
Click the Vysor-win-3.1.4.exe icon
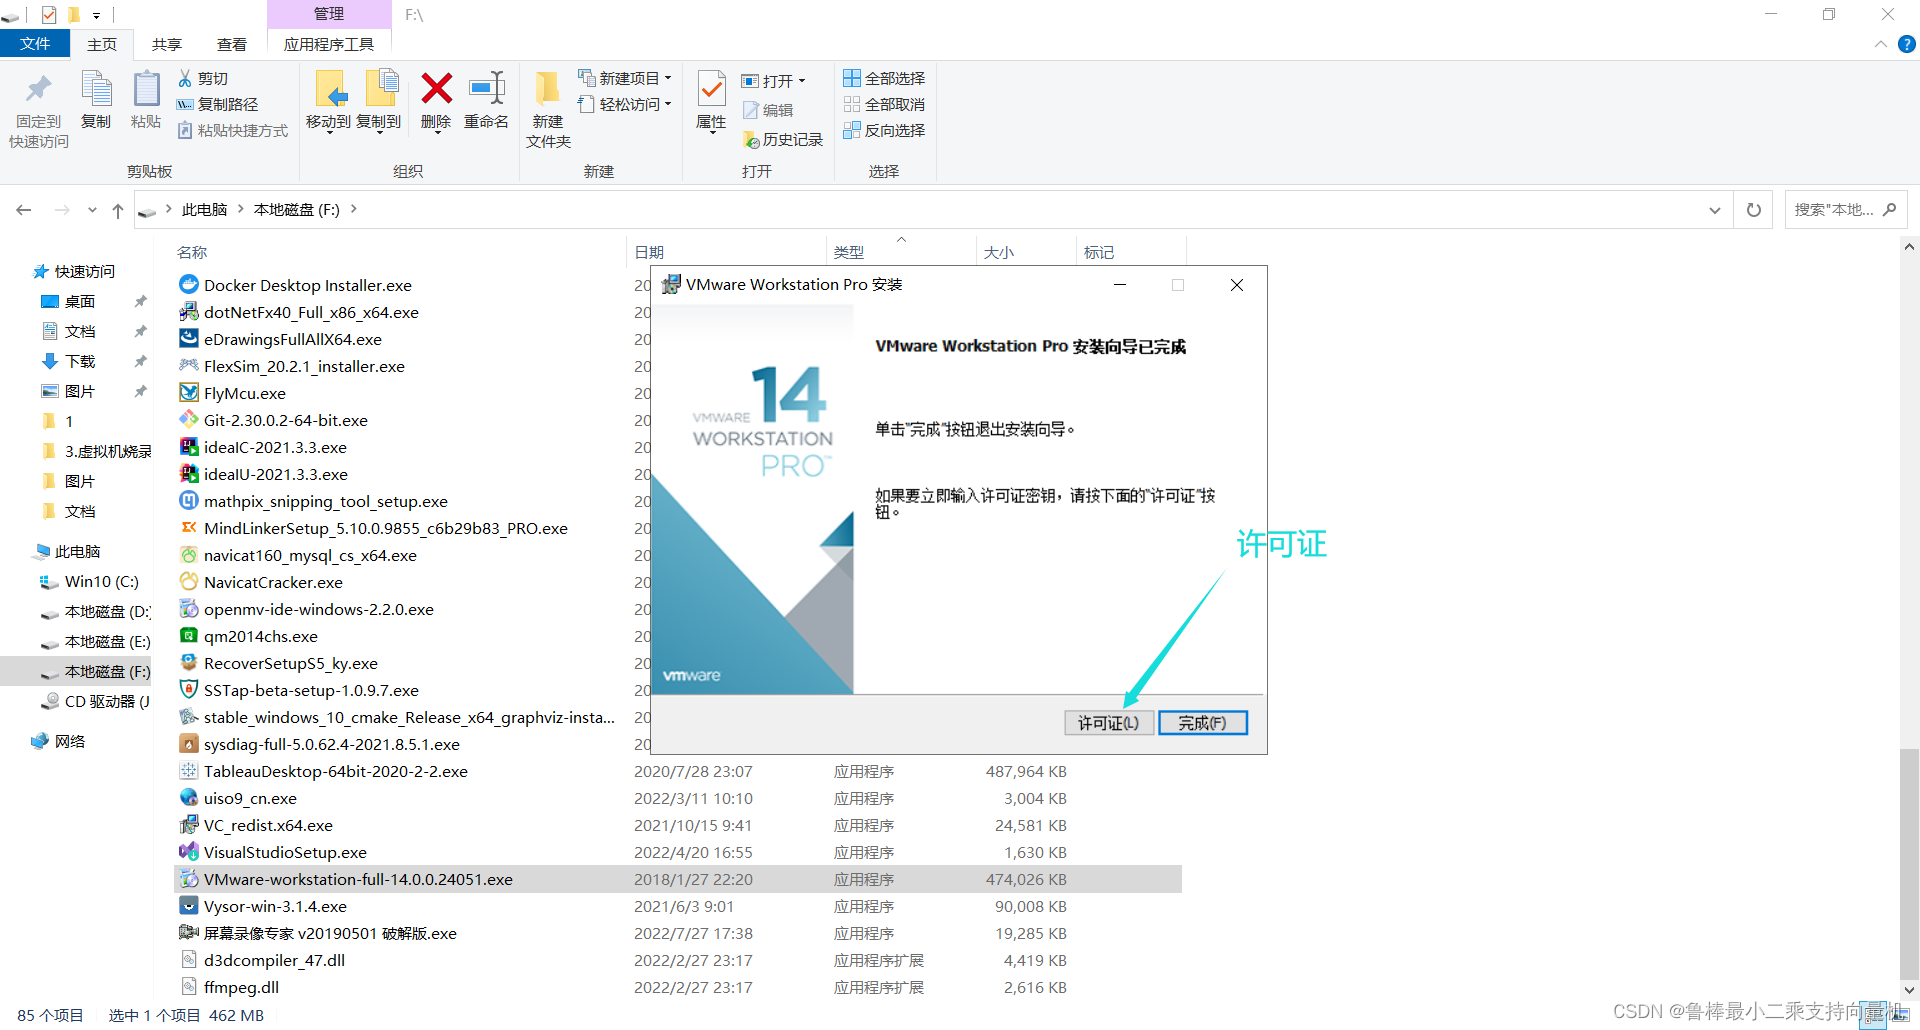tap(188, 905)
